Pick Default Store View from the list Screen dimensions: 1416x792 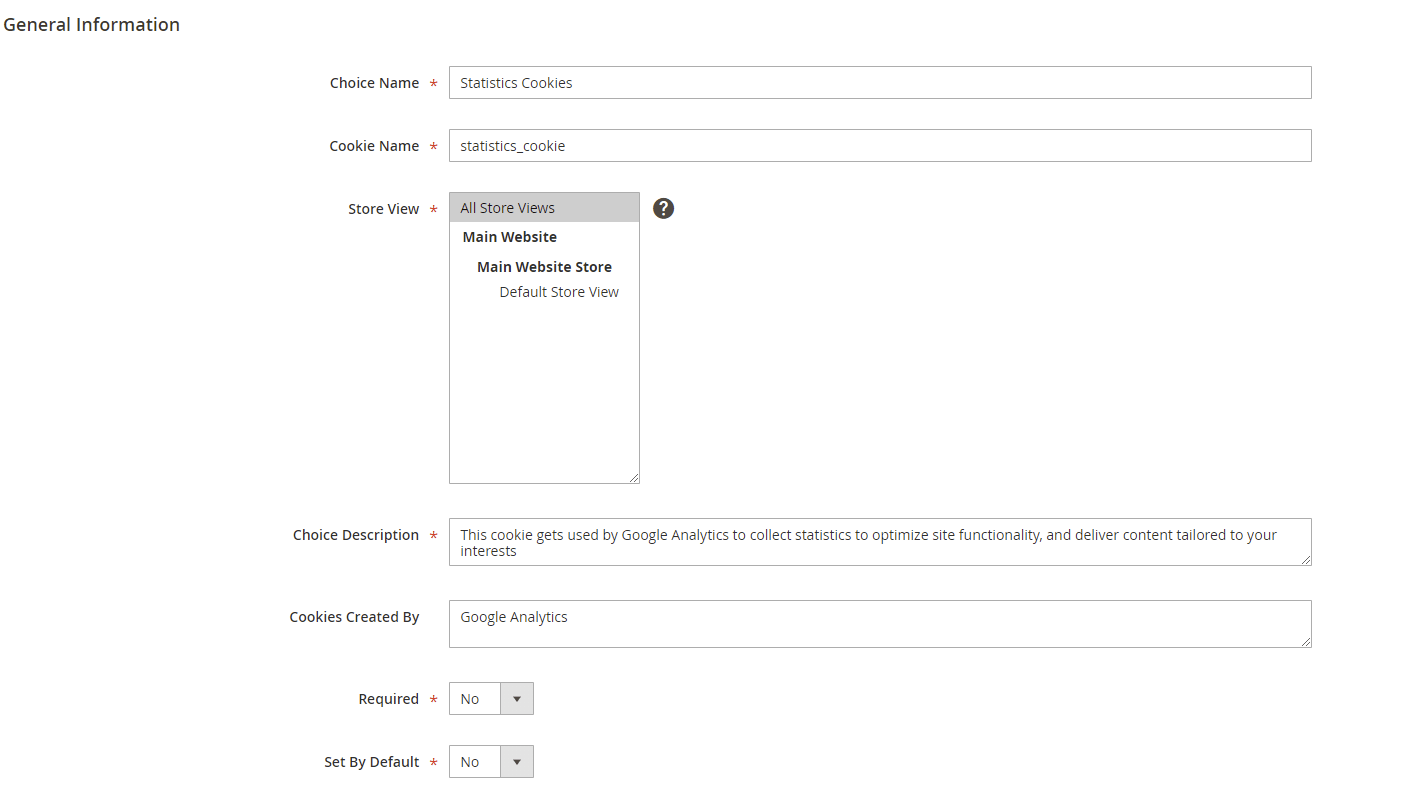pos(559,292)
